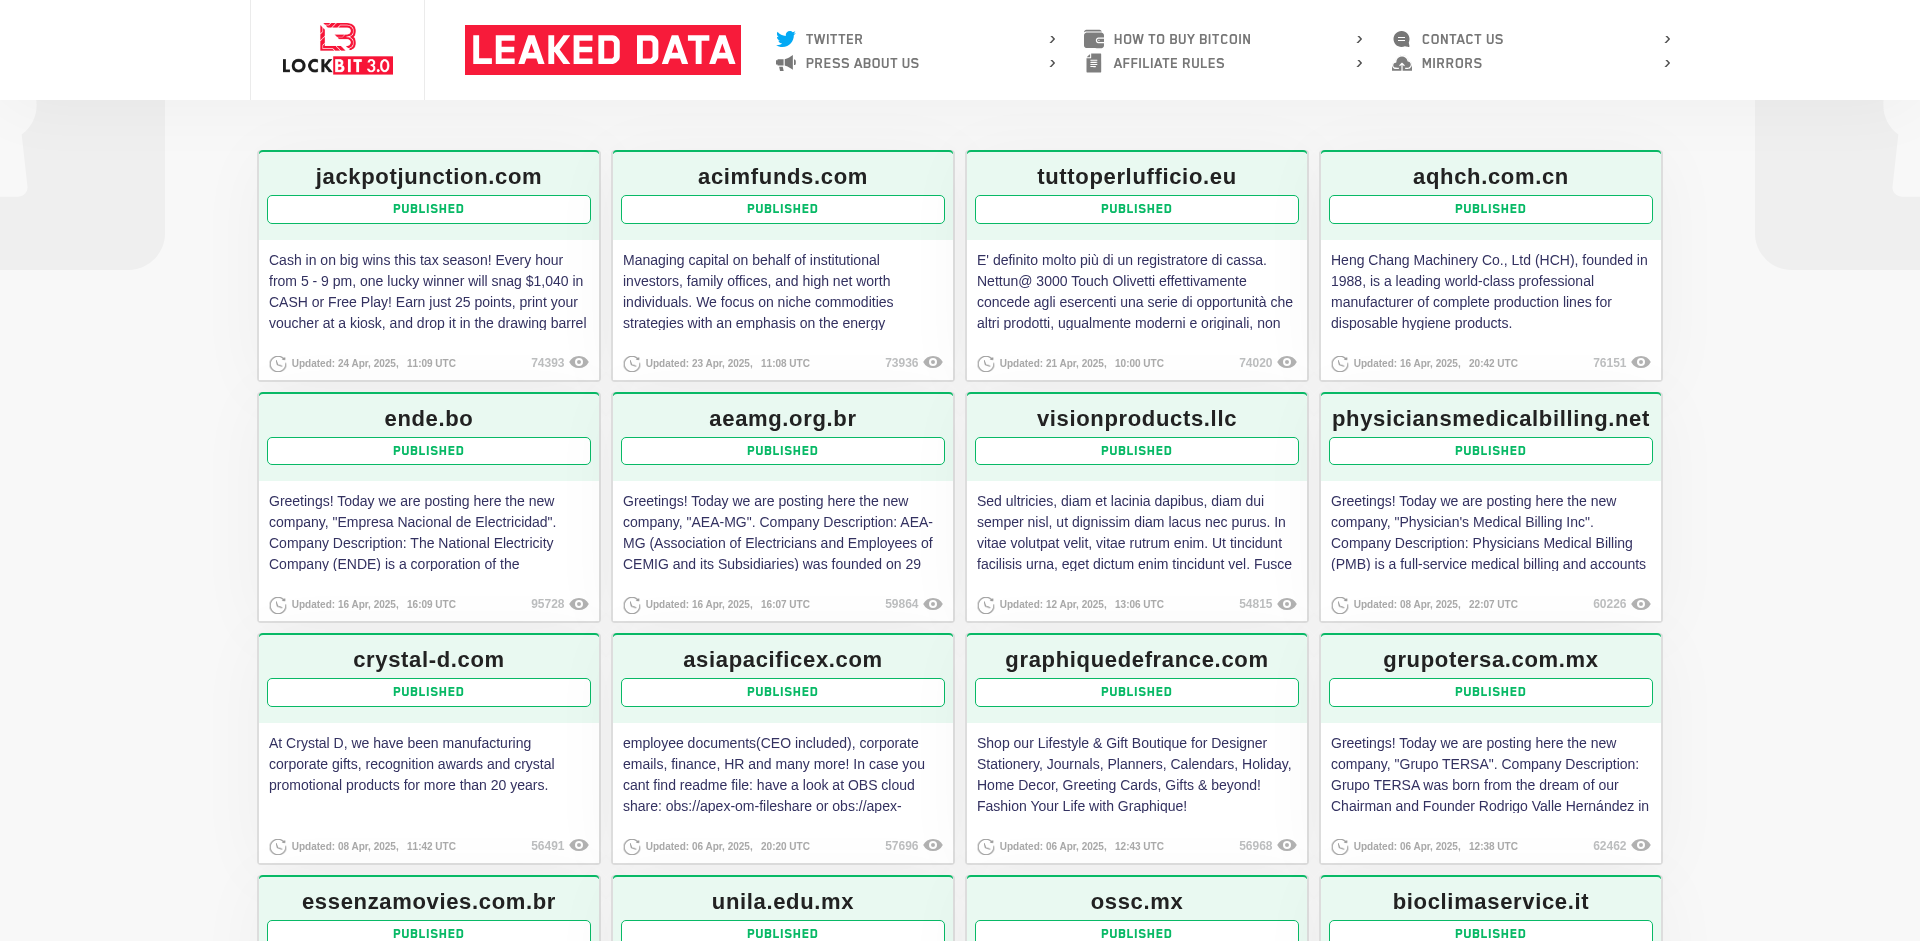Click the clock icon on the jackpotjunction.com card
1920x941 pixels.
278,364
